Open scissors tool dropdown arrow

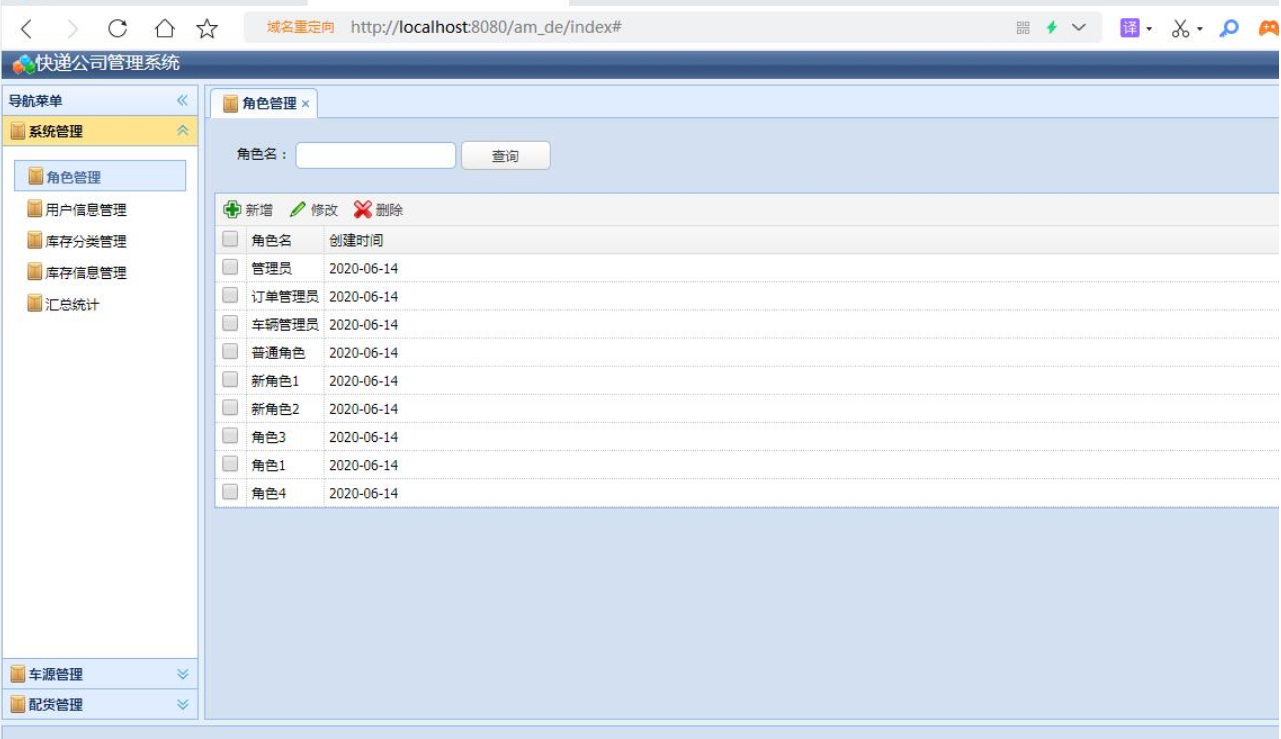(x=1200, y=29)
